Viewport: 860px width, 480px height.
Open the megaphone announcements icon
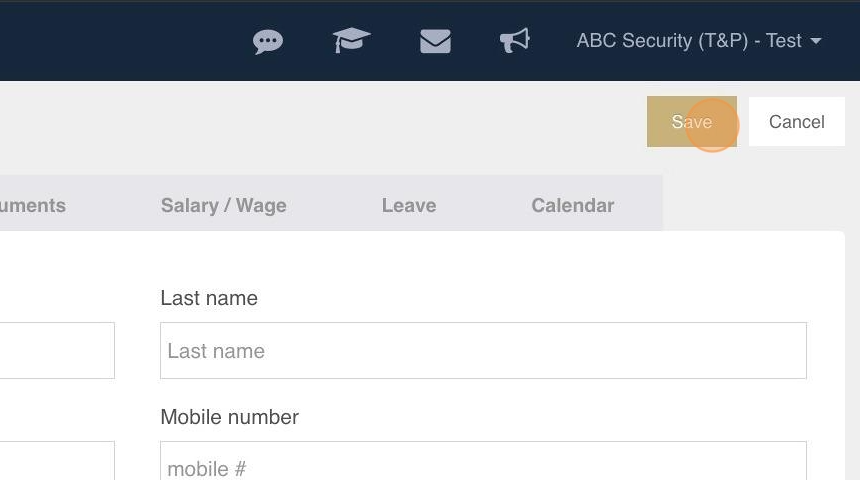point(514,41)
